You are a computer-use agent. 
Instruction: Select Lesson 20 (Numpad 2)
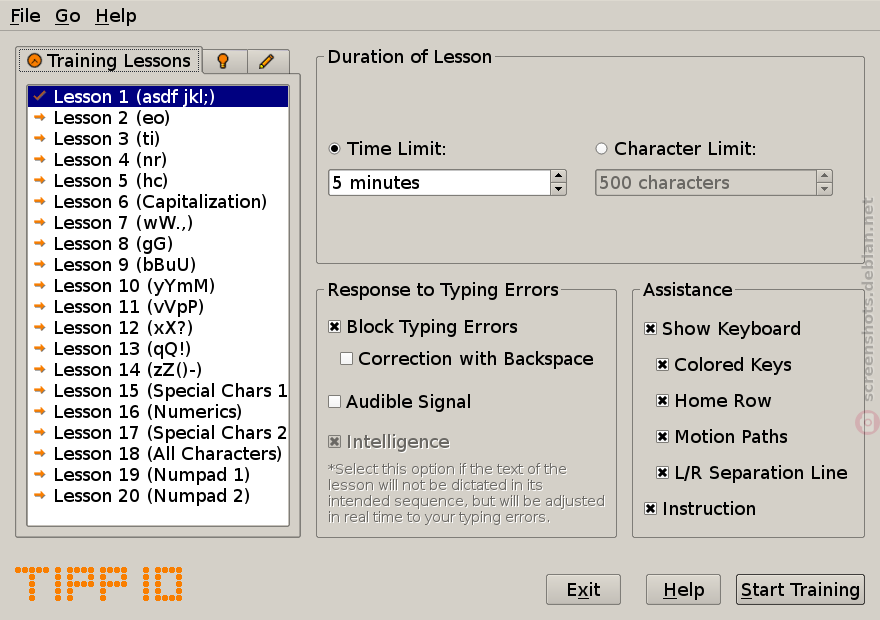coord(158,496)
